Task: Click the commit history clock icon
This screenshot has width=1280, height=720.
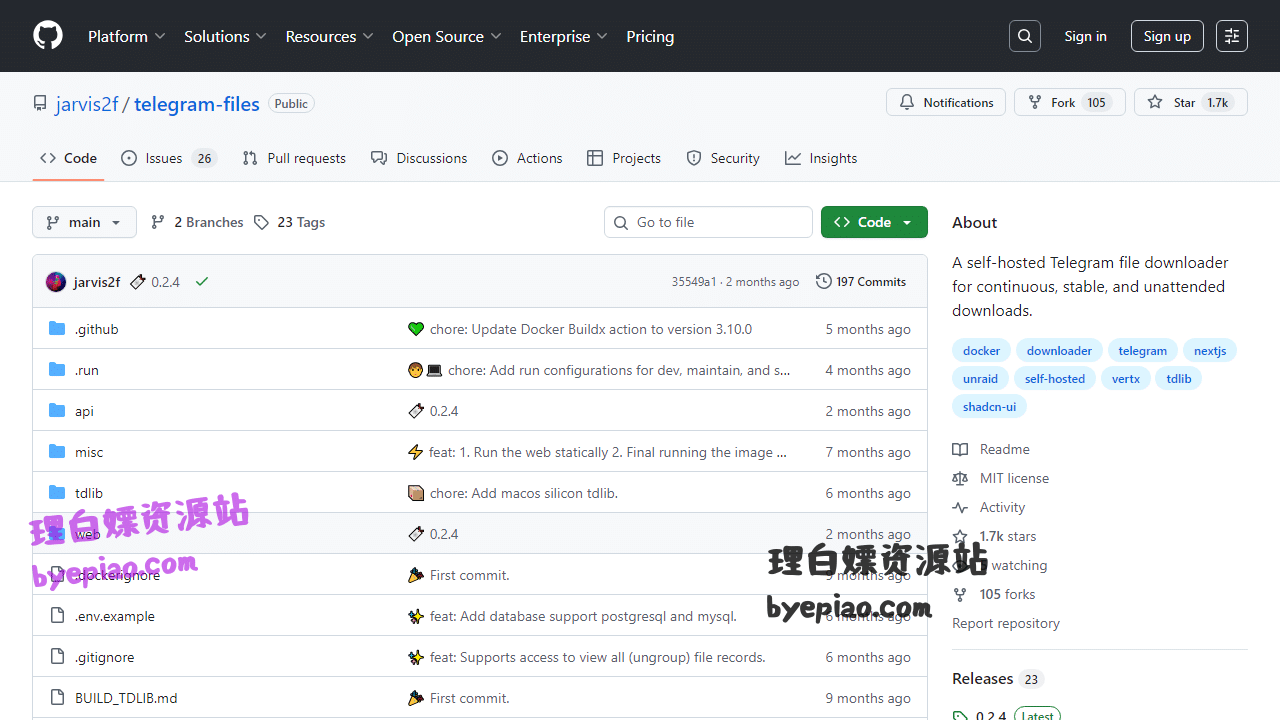Action: coord(823,282)
